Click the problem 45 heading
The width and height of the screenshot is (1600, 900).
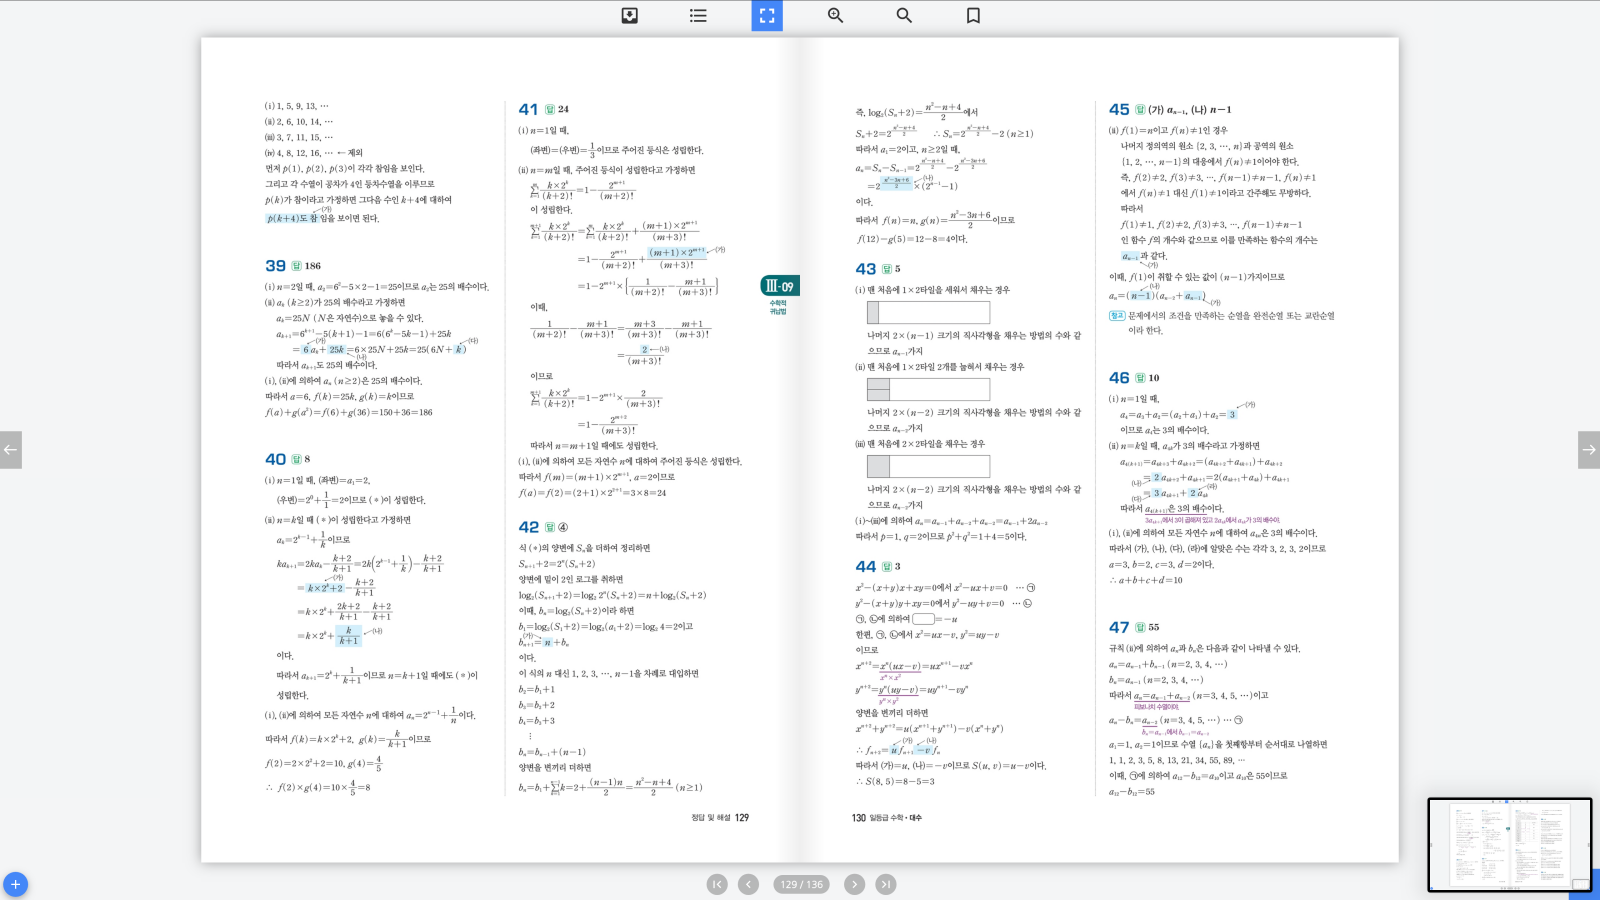(1119, 109)
